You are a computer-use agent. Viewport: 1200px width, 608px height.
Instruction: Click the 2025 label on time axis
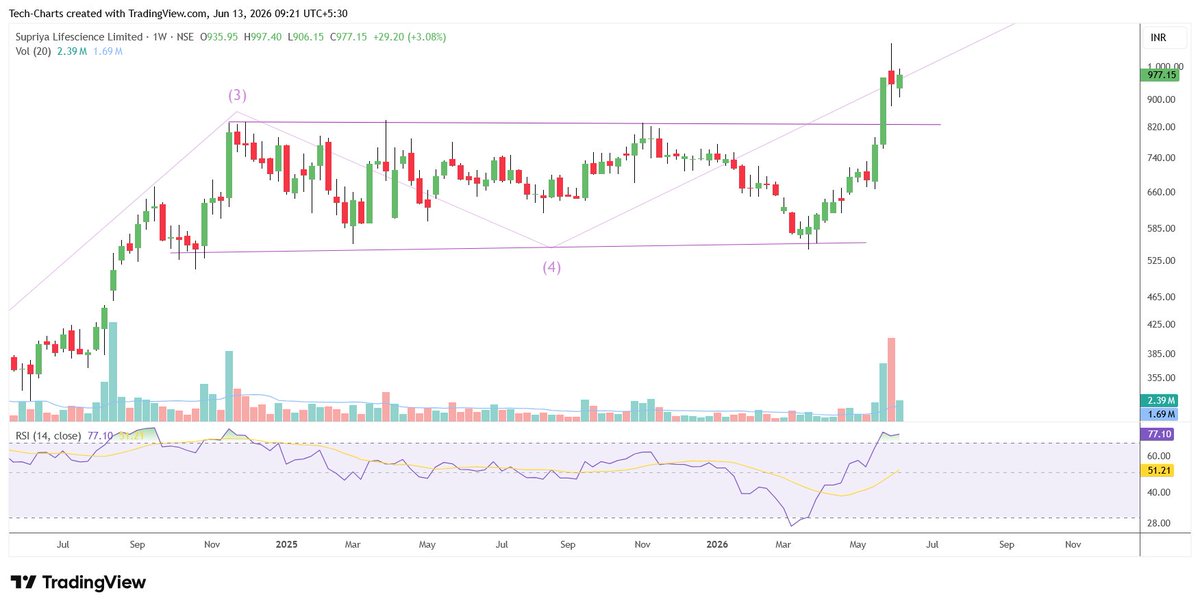(287, 545)
